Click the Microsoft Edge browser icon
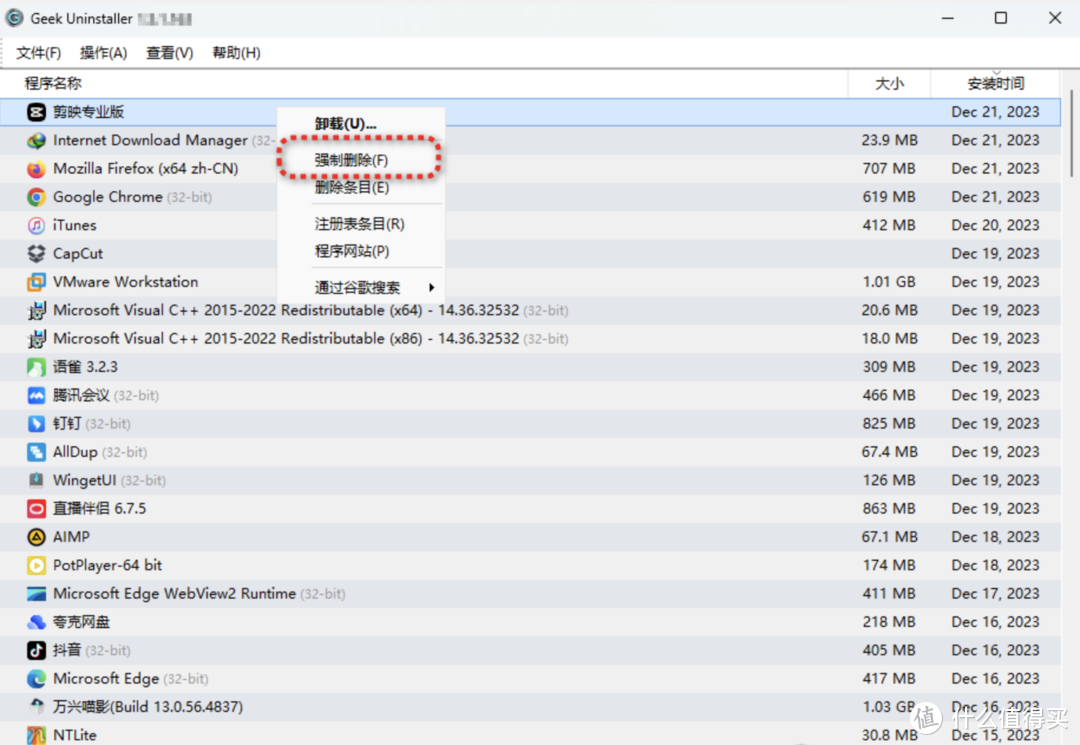The width and height of the screenshot is (1080, 745). 37,679
